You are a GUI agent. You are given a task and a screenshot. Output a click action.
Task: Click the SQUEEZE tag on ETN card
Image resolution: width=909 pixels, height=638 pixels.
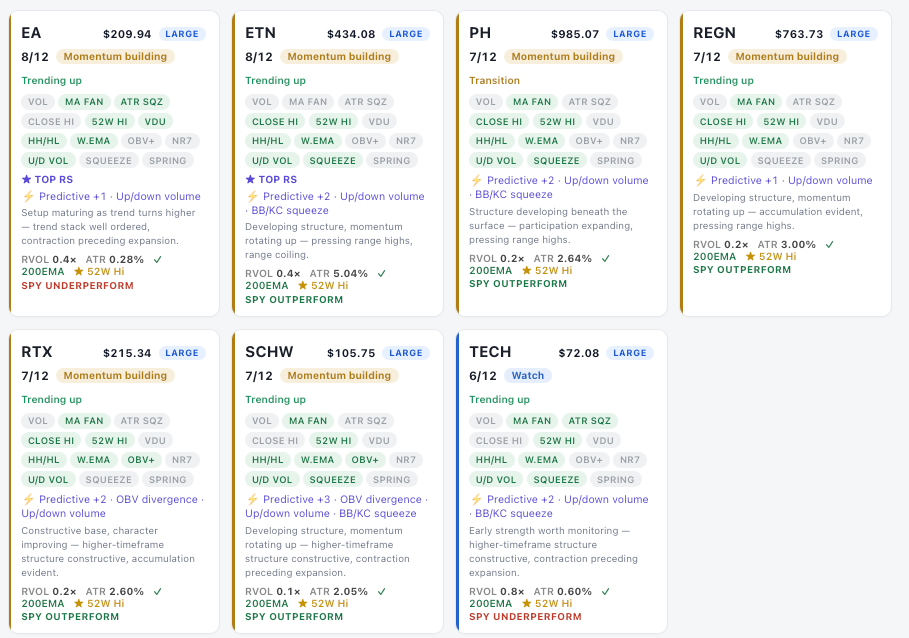click(x=333, y=161)
